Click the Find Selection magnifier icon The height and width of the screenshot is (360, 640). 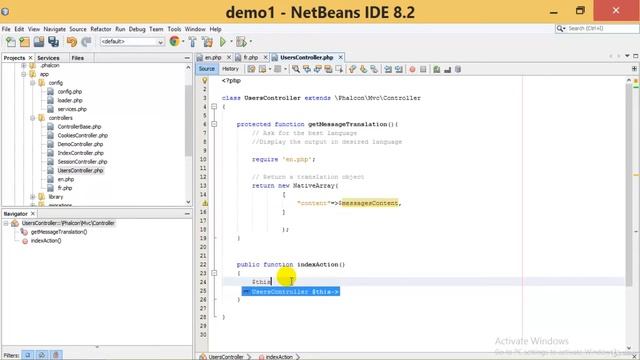296,69
